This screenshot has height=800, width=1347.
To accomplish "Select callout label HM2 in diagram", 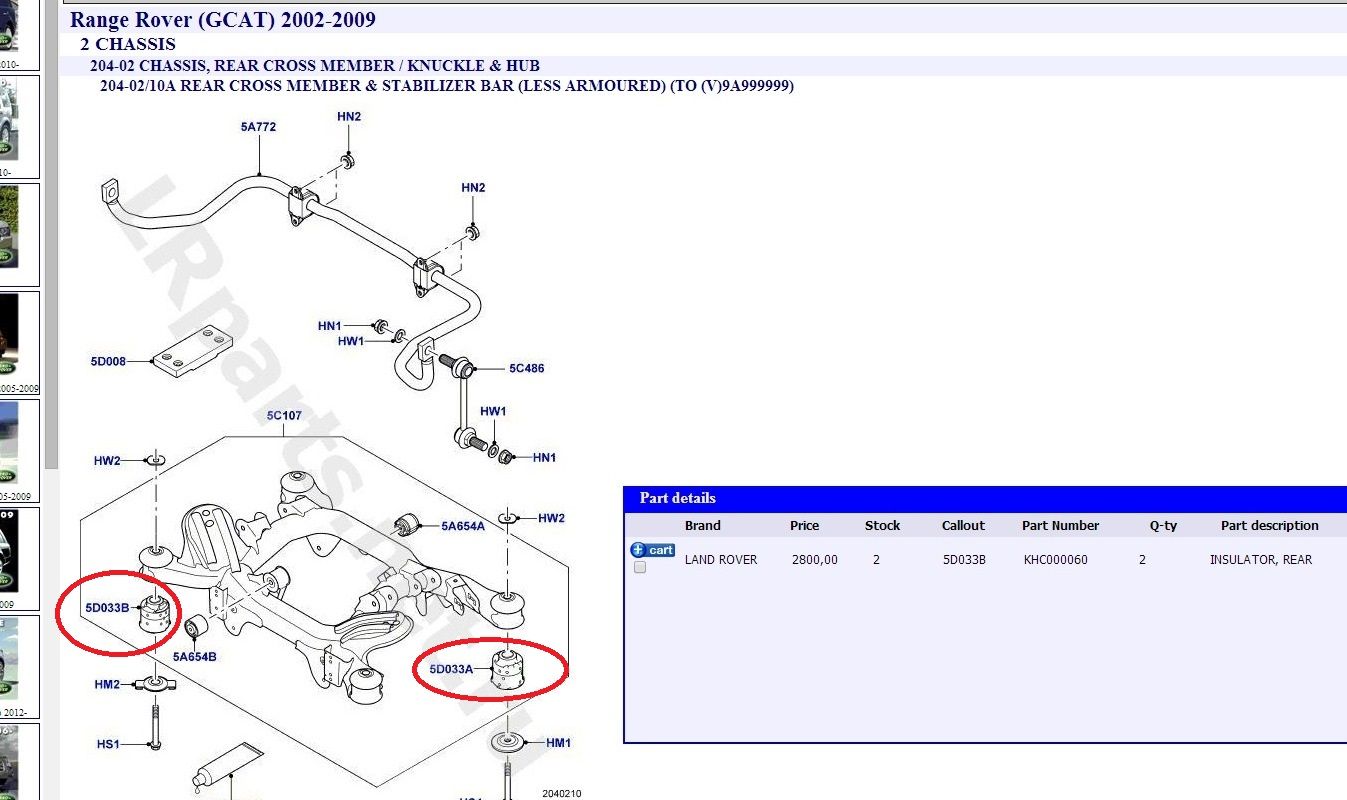I will [x=107, y=684].
